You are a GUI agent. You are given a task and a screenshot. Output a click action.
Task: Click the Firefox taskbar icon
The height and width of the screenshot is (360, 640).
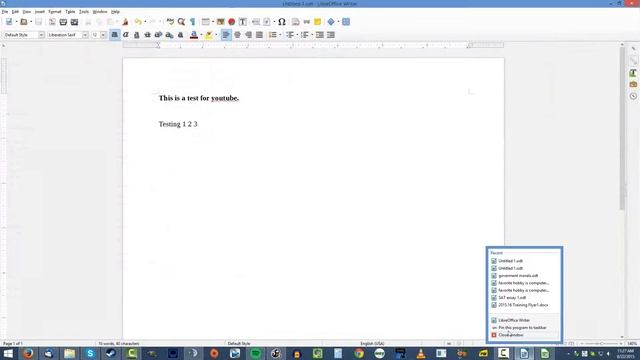click(x=28, y=353)
